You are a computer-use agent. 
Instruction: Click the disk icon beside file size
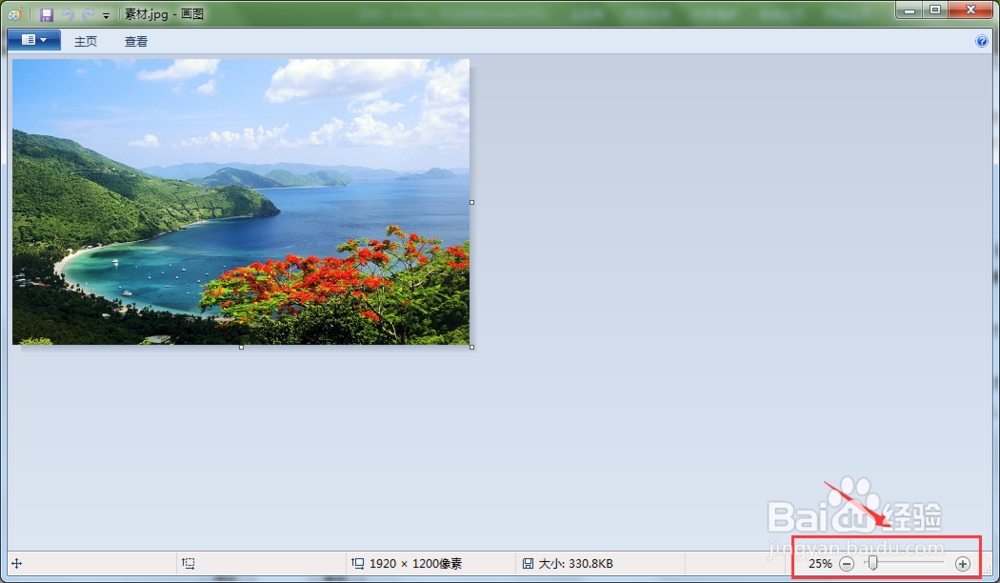(528, 563)
